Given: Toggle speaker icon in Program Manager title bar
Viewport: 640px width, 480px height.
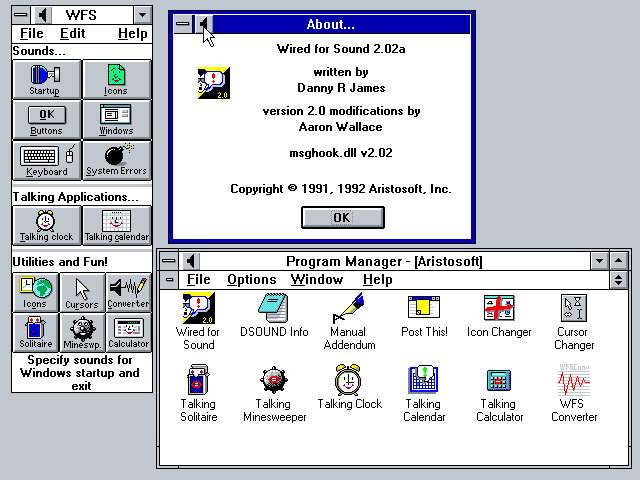Looking at the screenshot, I should pos(191,261).
